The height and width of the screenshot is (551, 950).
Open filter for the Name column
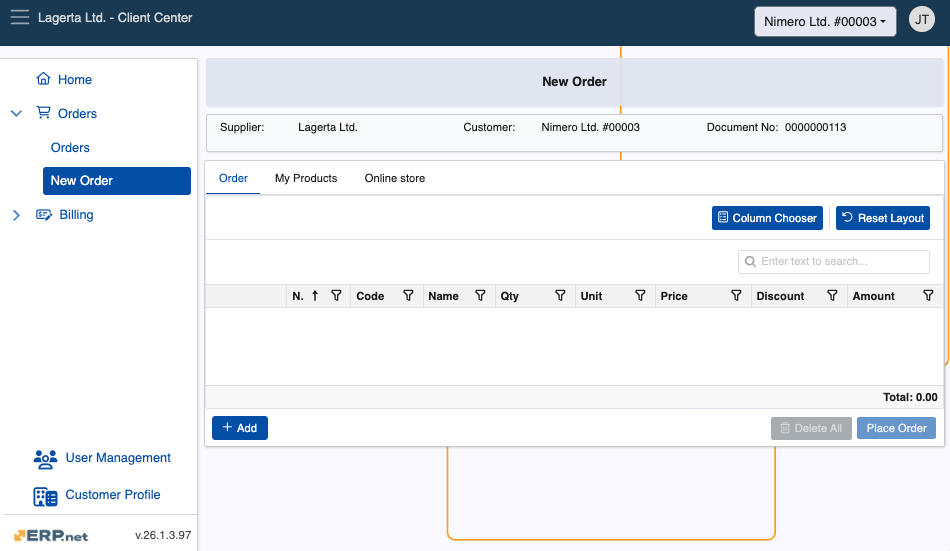[480, 296]
